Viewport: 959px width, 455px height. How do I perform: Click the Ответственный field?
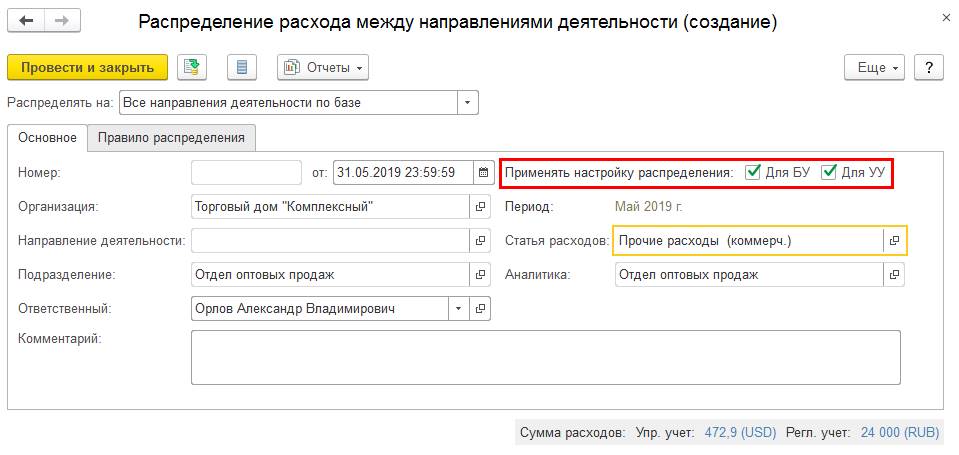(x=320, y=309)
